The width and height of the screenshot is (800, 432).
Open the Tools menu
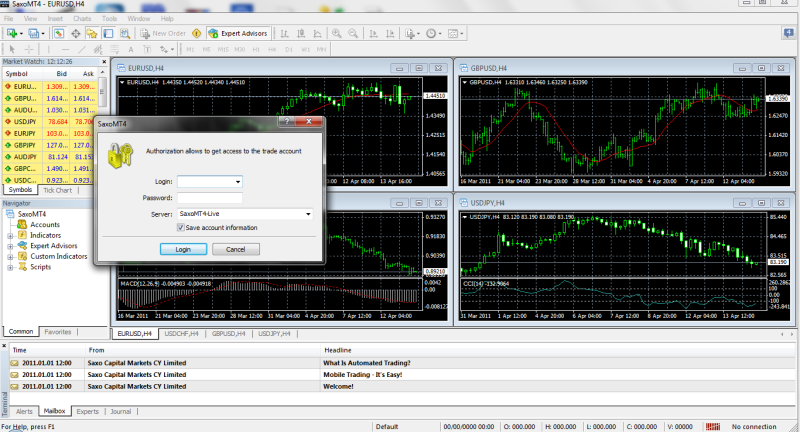pos(109,18)
